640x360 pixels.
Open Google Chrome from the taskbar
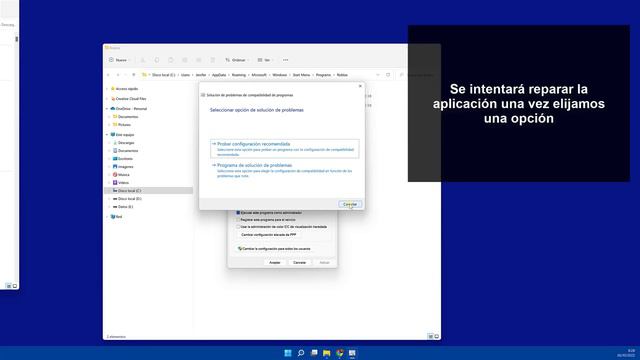click(x=340, y=353)
